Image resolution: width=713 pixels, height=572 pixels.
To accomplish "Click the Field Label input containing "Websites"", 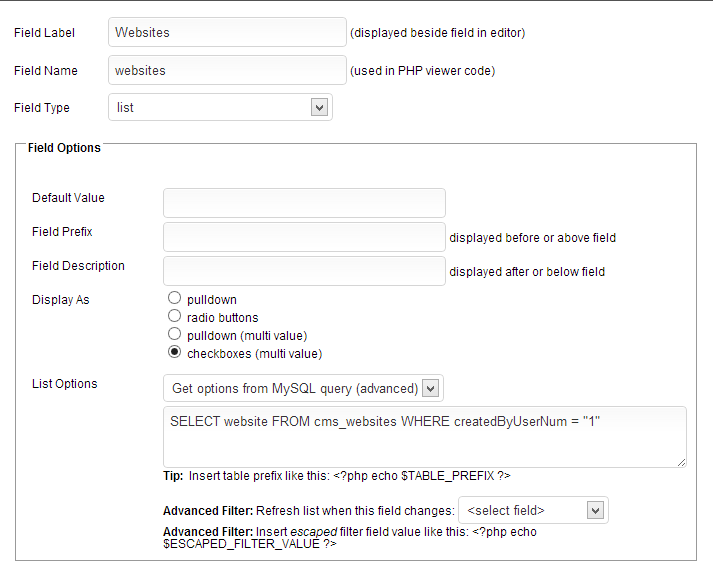I will point(226,32).
